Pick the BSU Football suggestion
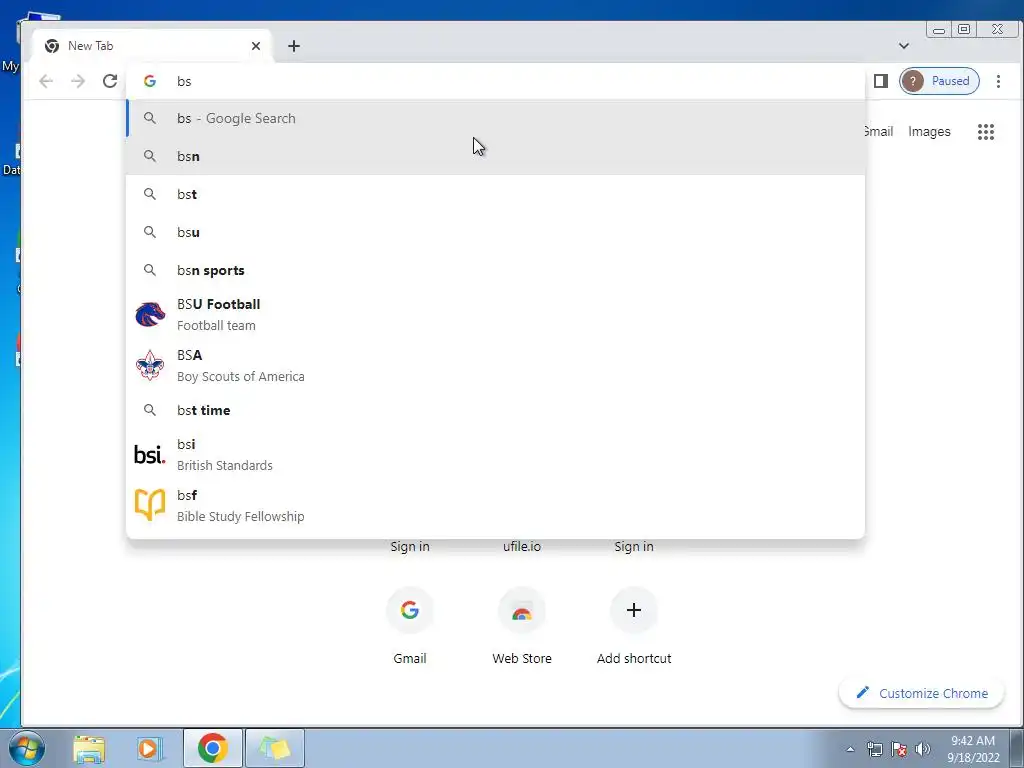 495,315
